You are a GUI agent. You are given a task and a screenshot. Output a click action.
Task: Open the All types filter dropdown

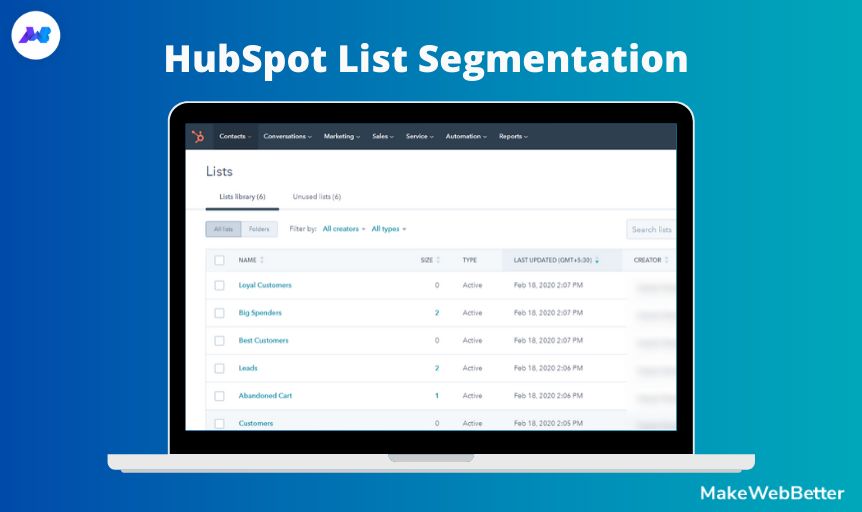tap(388, 229)
